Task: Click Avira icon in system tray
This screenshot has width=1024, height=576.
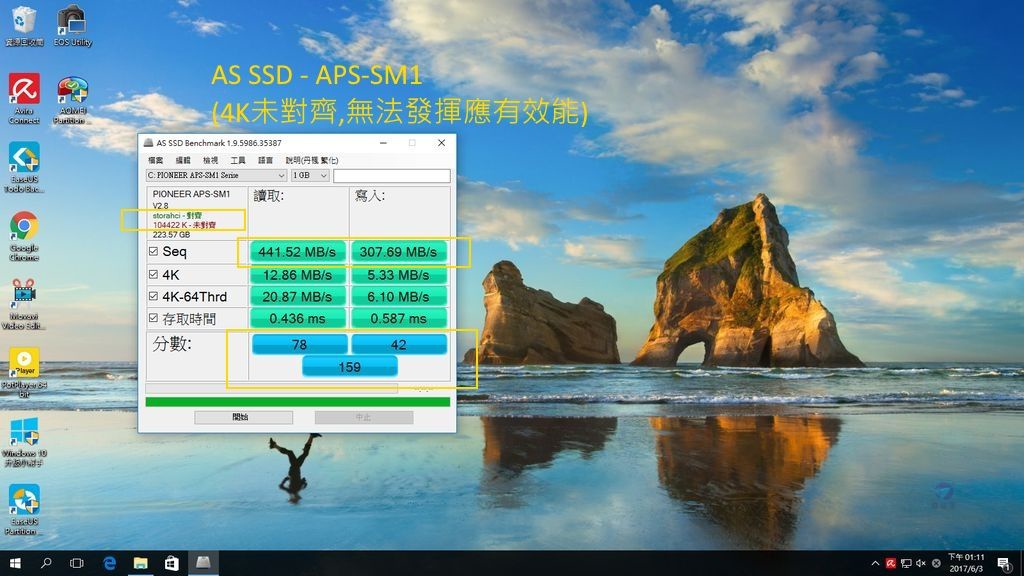Action: [890, 563]
